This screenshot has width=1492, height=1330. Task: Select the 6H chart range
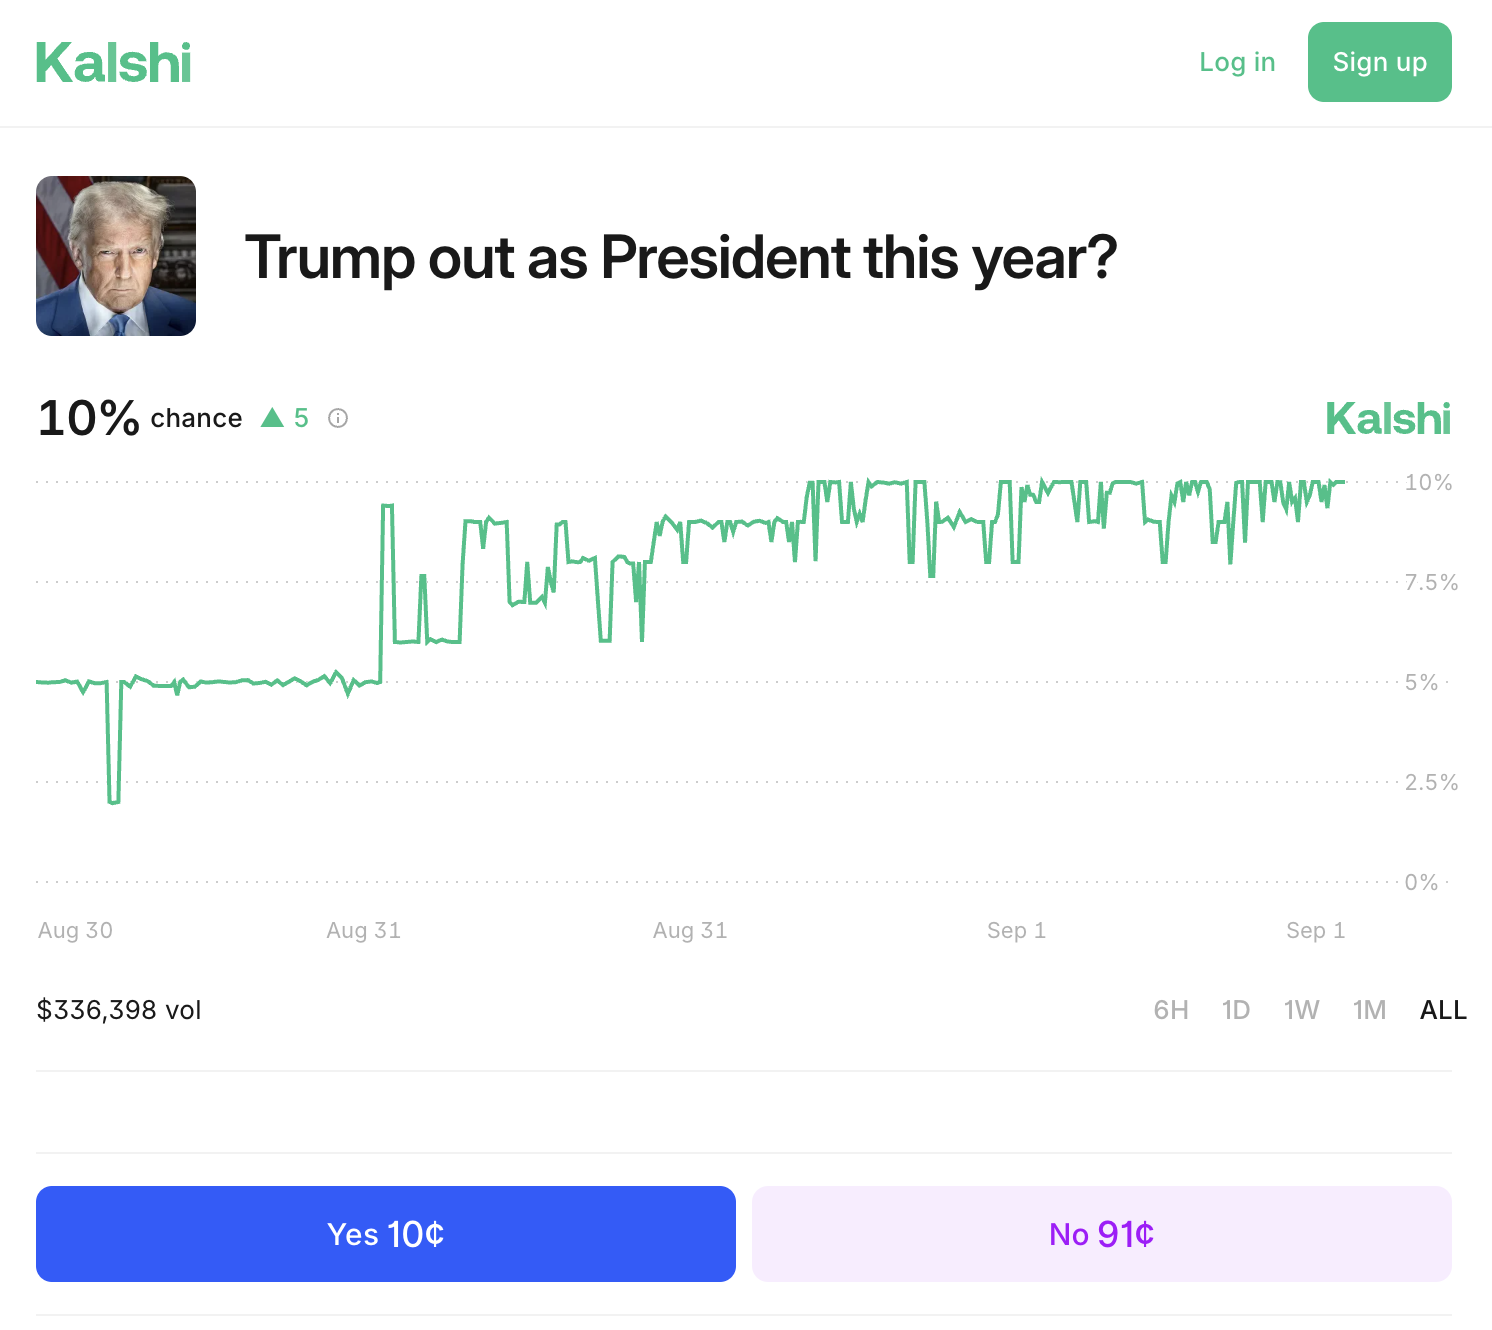tap(1171, 1010)
